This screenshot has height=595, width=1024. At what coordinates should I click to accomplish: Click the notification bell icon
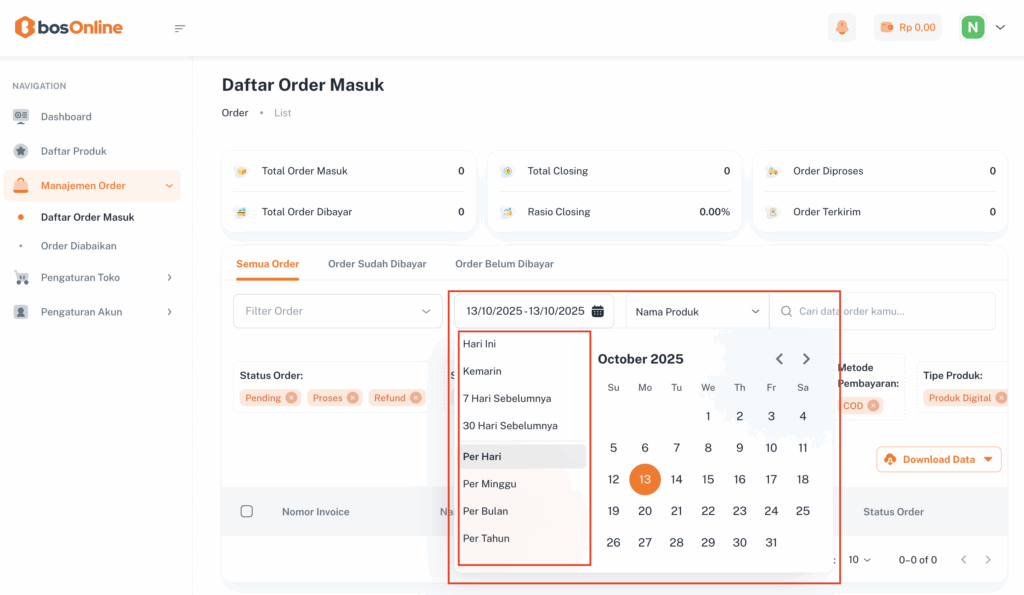click(842, 28)
